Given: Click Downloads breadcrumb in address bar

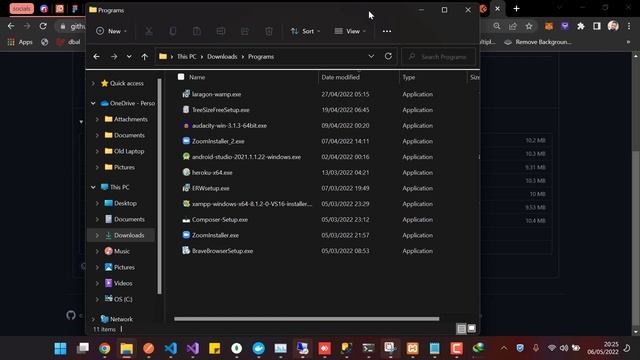Looking at the screenshot, I should 222,57.
